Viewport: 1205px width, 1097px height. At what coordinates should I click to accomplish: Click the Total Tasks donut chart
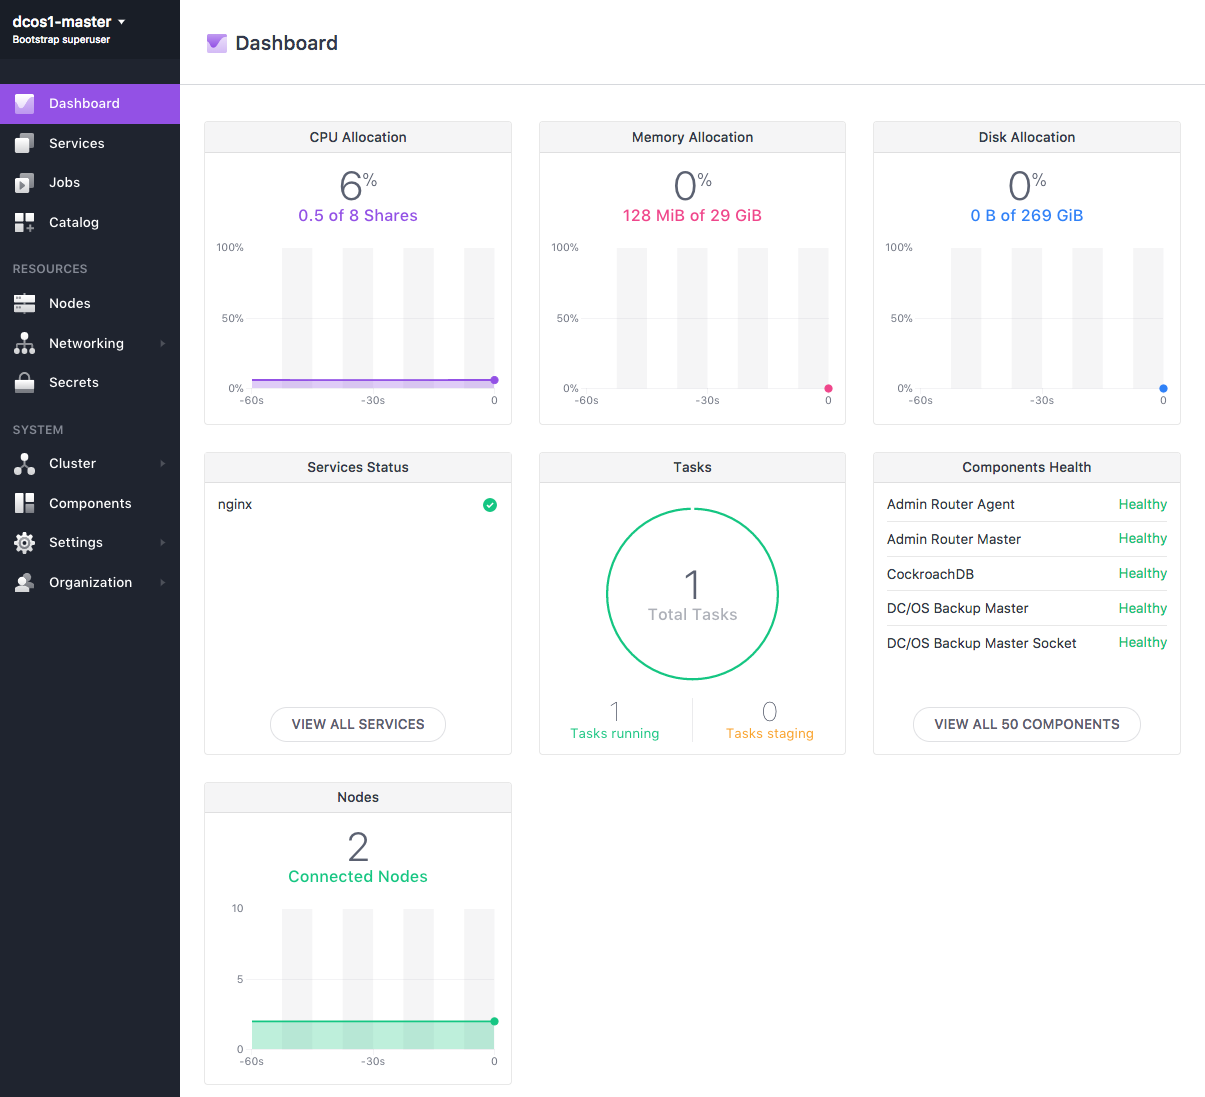click(x=692, y=594)
